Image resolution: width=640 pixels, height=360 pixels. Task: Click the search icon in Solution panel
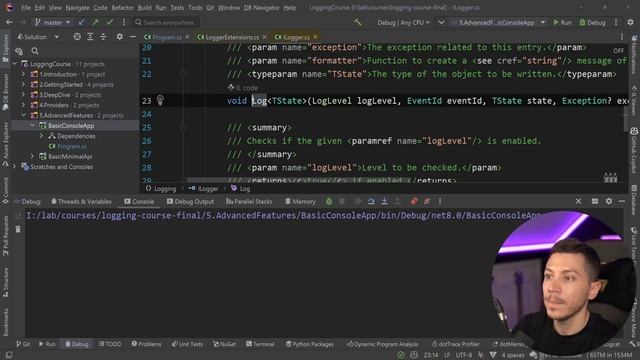click(x=35, y=51)
